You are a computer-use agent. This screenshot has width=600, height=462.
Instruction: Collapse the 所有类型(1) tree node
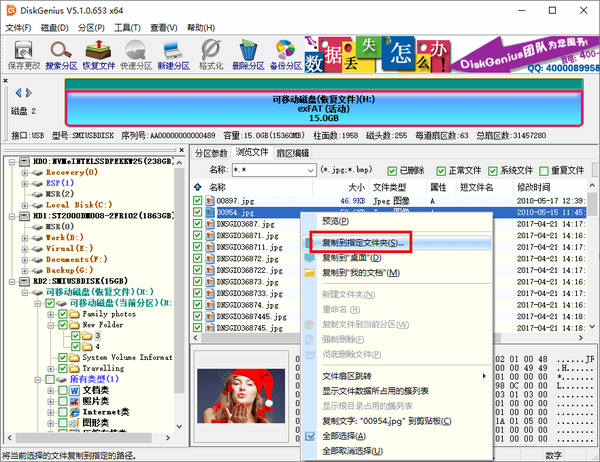[x=38, y=380]
